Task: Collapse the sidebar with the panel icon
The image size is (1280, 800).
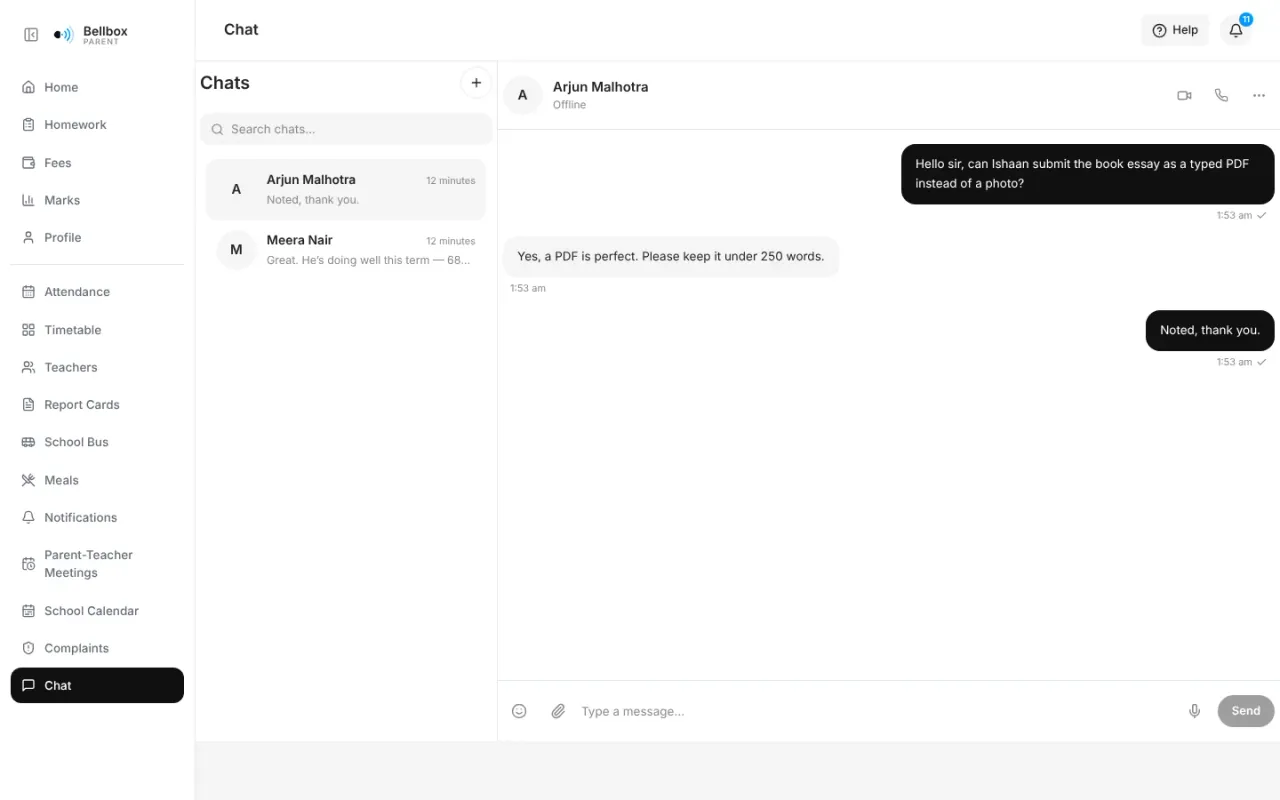Action: pyautogui.click(x=31, y=35)
